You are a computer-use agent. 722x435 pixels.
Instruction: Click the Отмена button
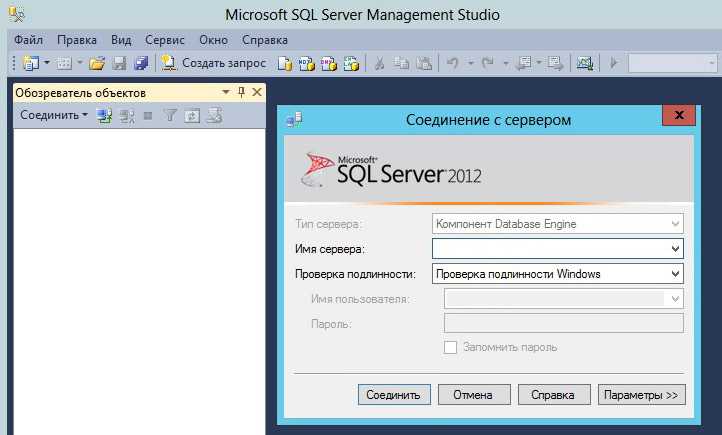click(x=474, y=395)
